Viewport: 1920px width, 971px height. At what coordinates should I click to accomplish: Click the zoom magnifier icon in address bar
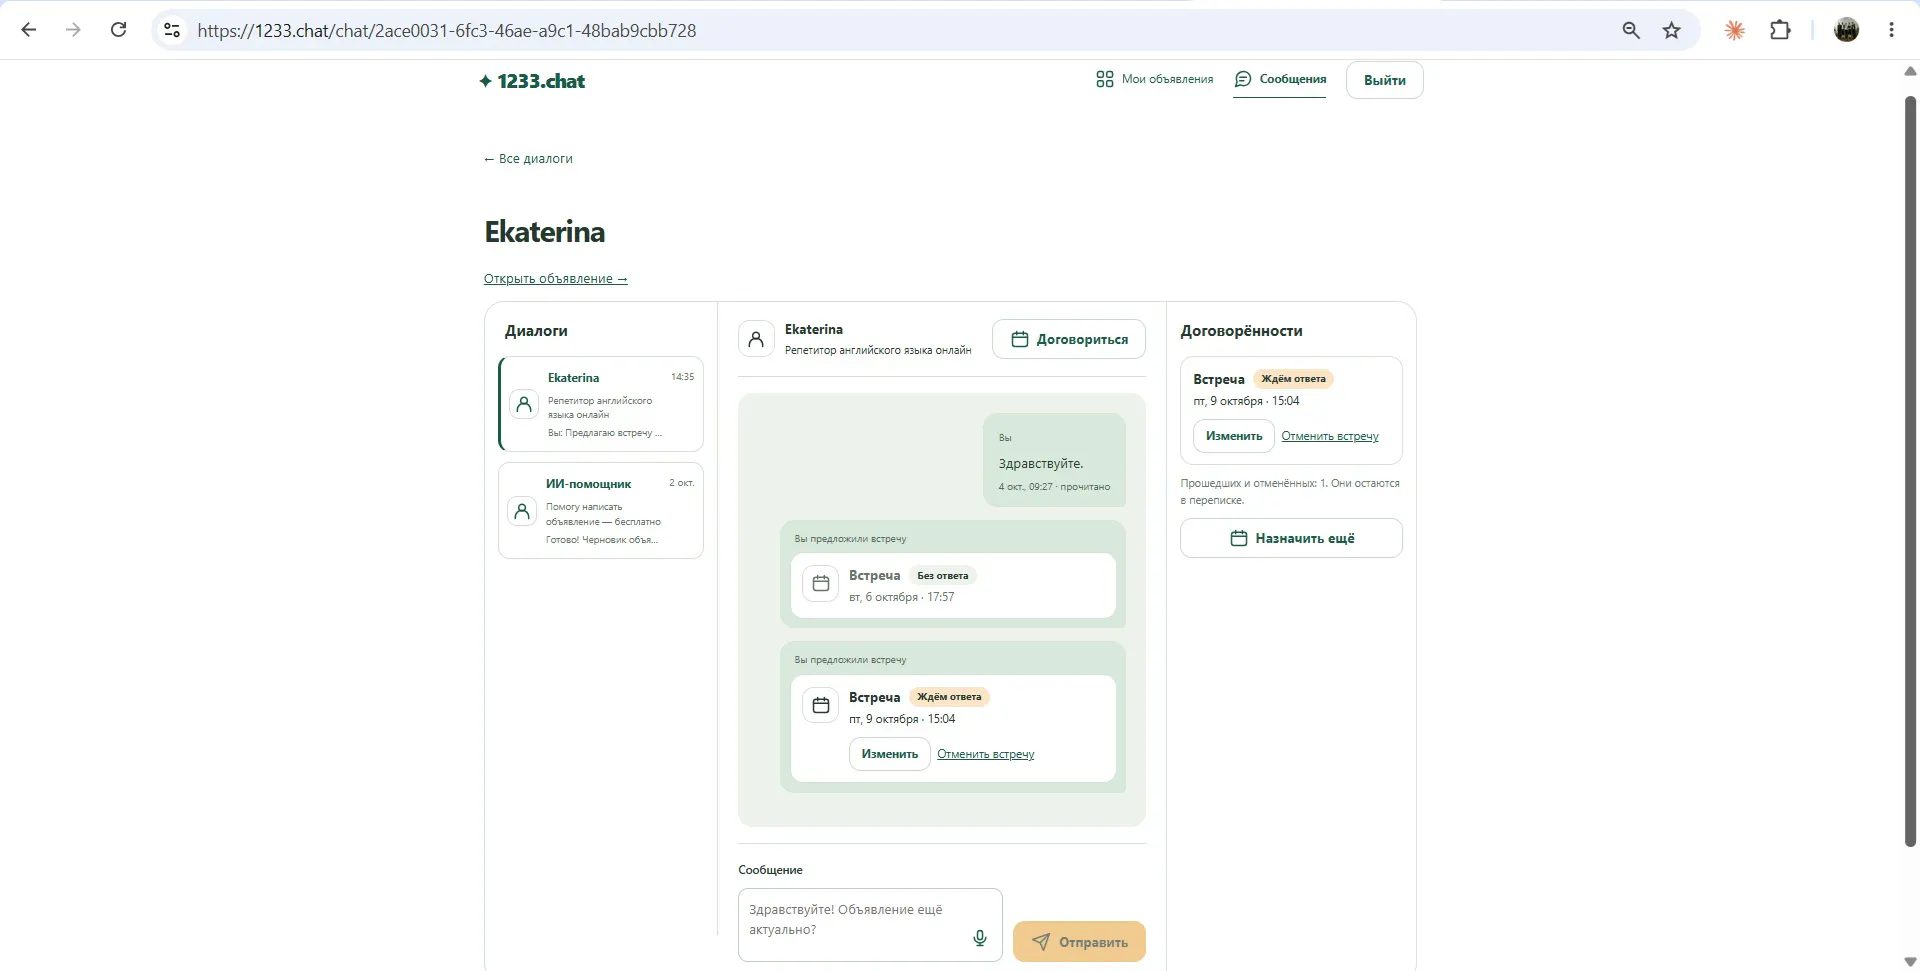[1631, 30]
